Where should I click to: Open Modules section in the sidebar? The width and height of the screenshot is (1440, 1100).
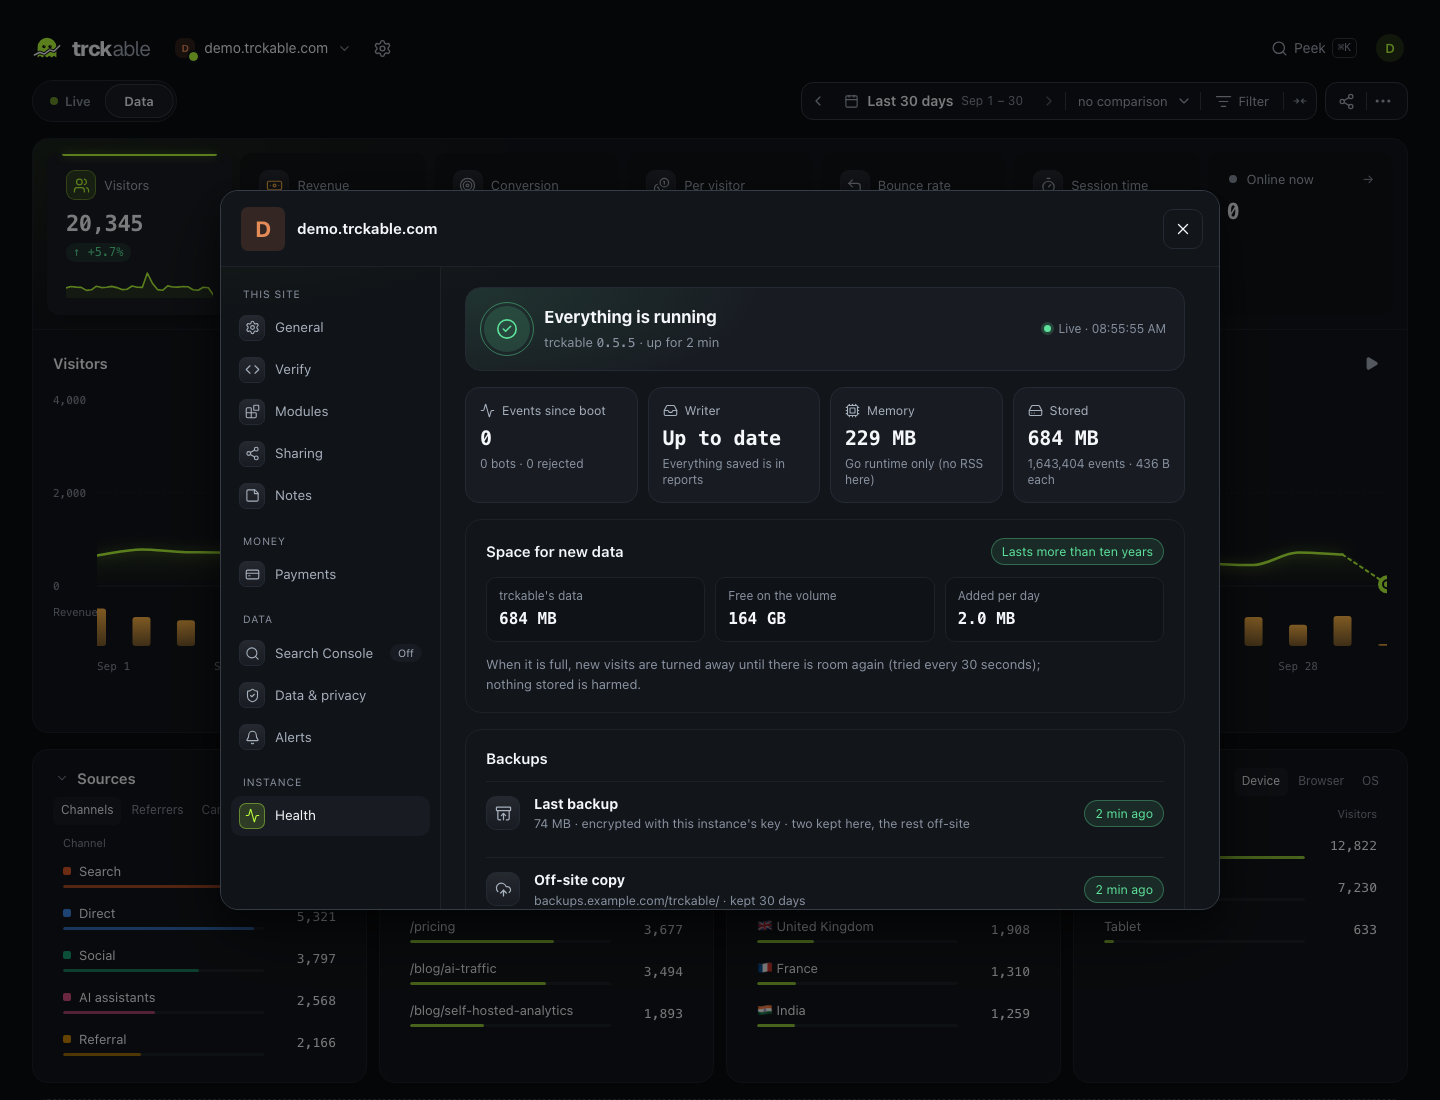tap(331, 412)
